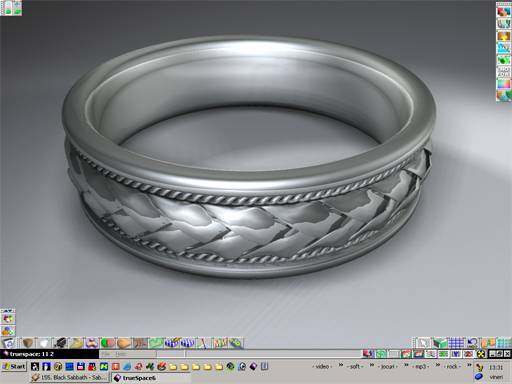Click the purple and tan peanut shape tool
Image resolution: width=512 pixels, height=384 pixels.
pos(92,343)
